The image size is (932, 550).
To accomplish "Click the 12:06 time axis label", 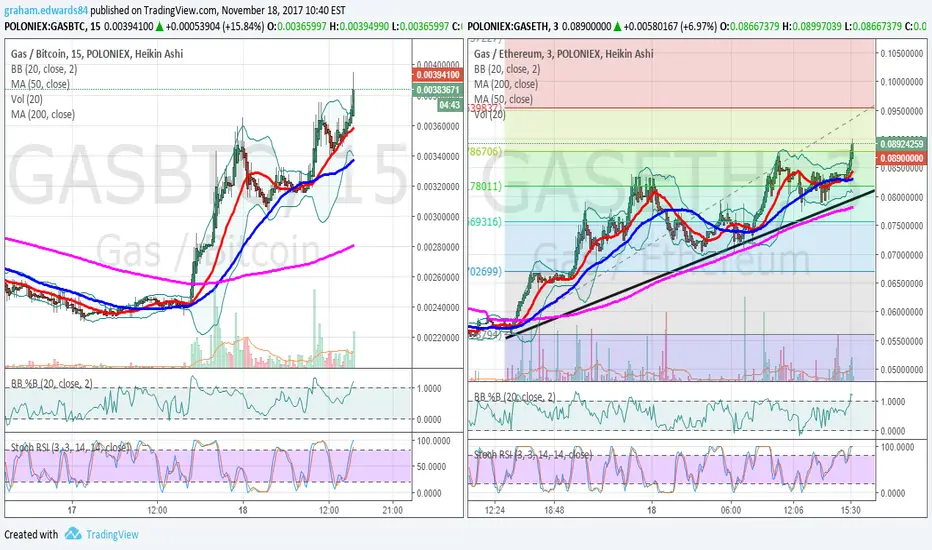I will click(x=793, y=510).
